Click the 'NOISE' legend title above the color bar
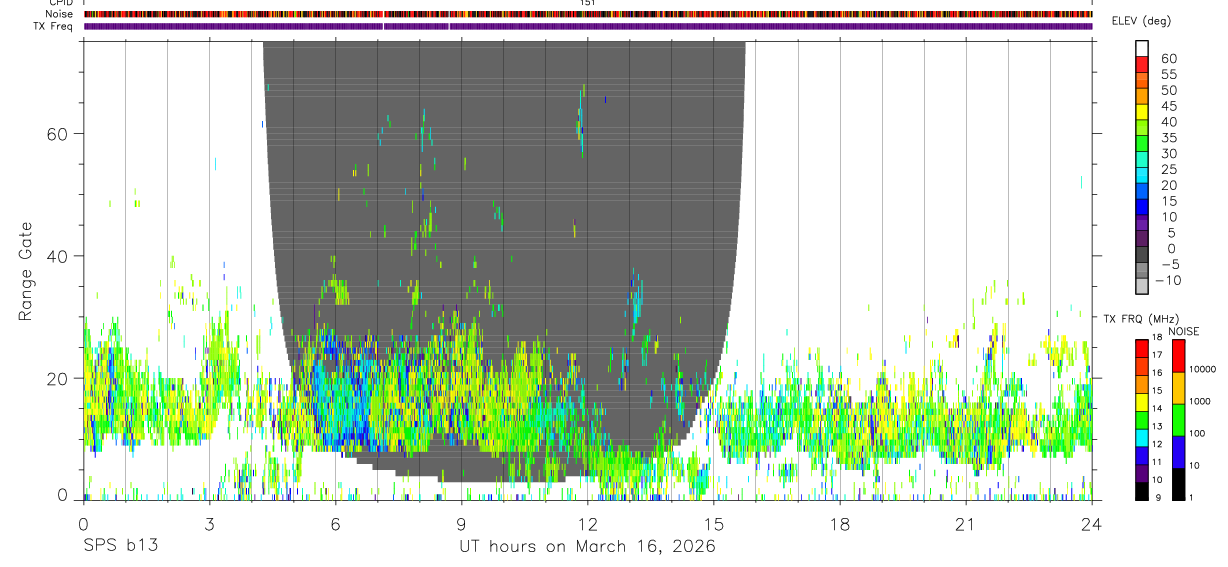This screenshot has height=567, width=1228. click(1183, 331)
